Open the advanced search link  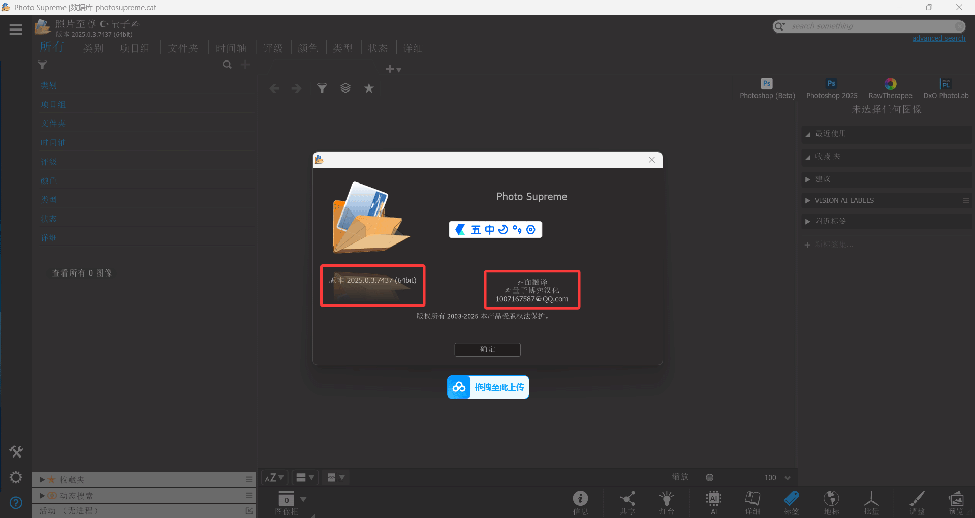coord(939,39)
